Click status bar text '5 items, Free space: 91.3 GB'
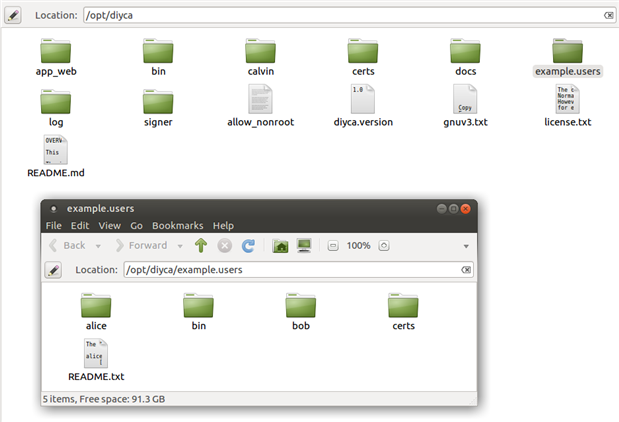The width and height of the screenshot is (619, 422). (104, 399)
